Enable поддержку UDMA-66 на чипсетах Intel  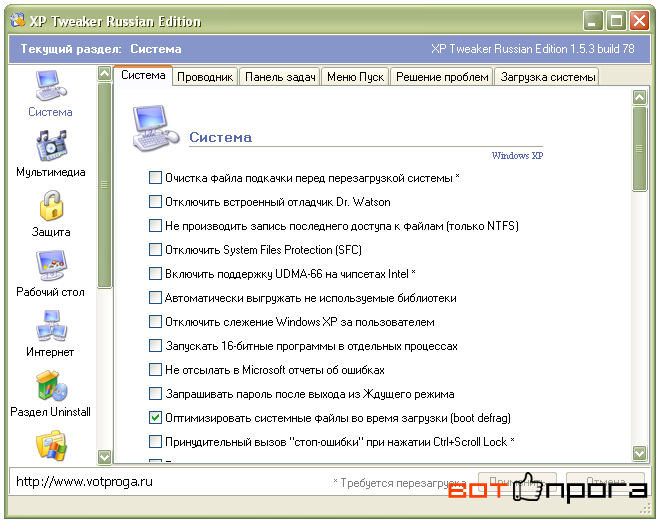point(155,273)
